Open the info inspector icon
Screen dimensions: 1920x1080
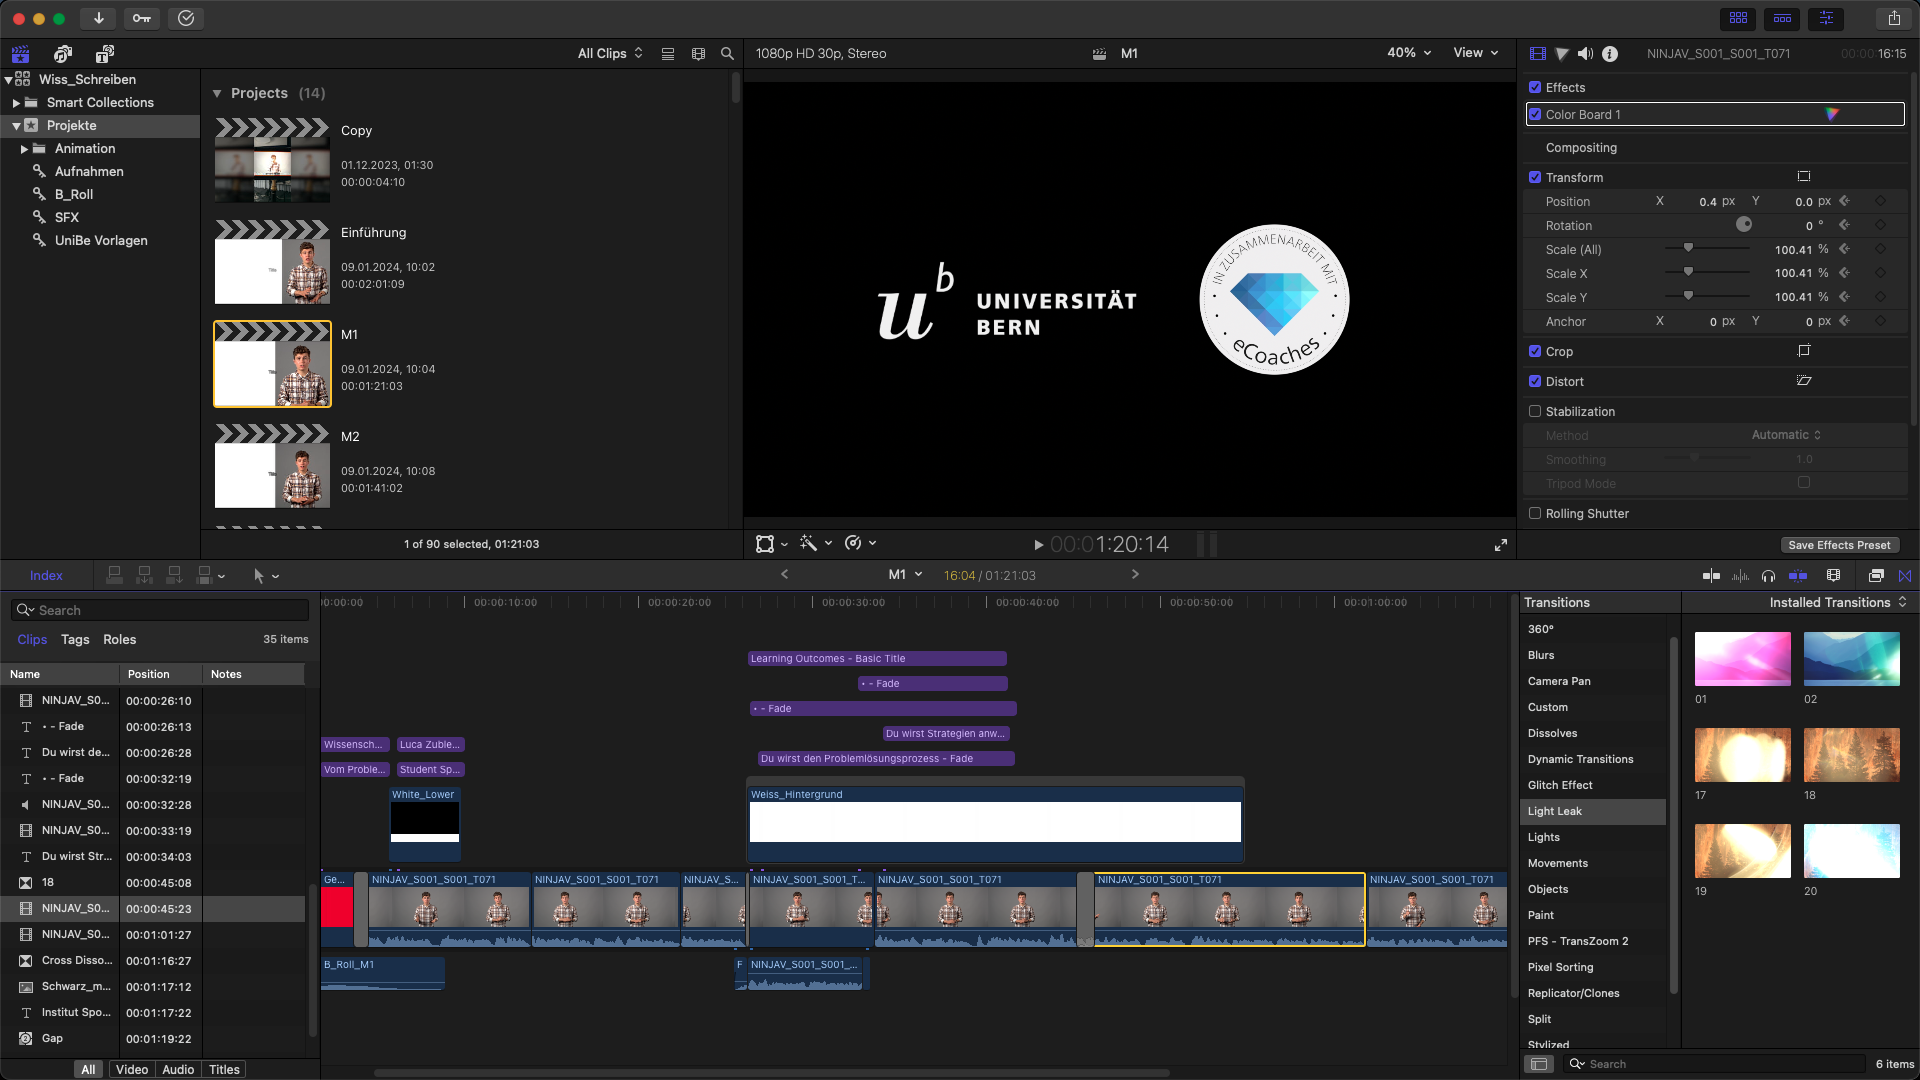click(x=1610, y=54)
